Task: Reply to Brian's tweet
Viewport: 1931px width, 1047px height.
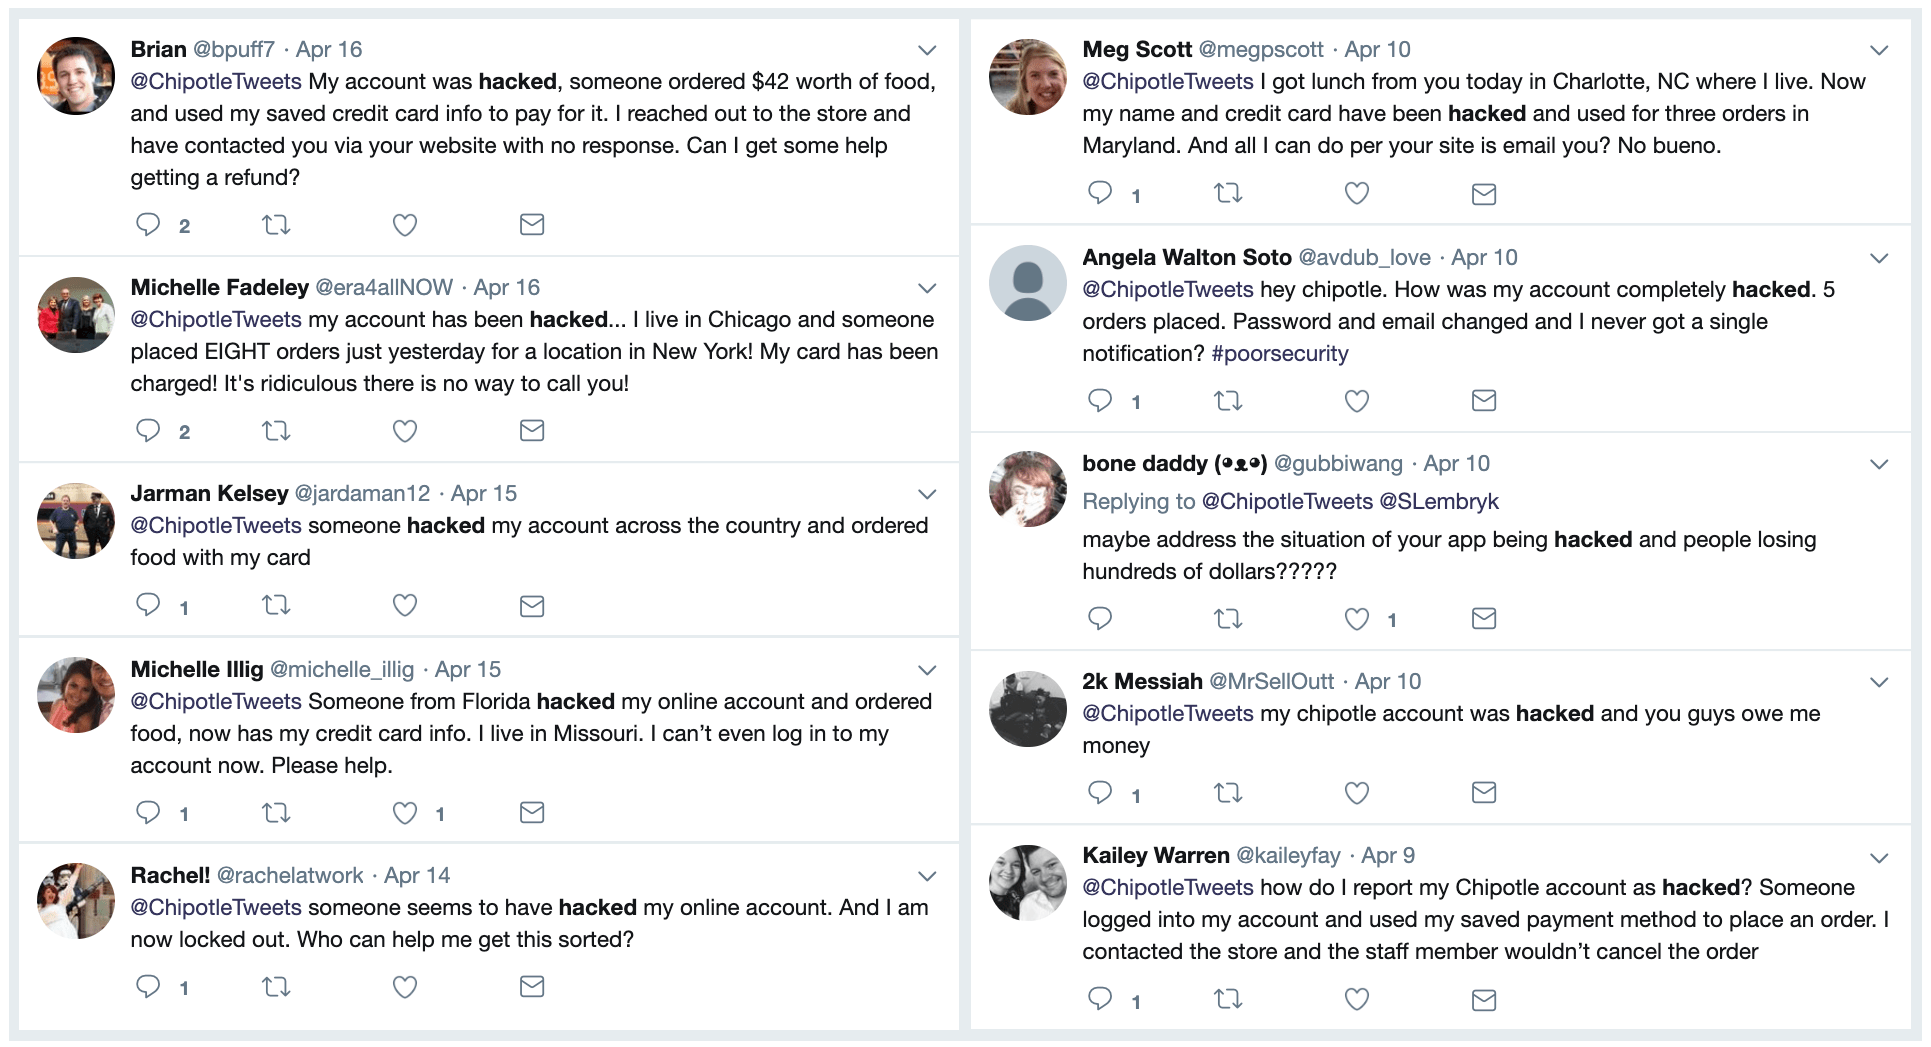Action: click(x=148, y=225)
